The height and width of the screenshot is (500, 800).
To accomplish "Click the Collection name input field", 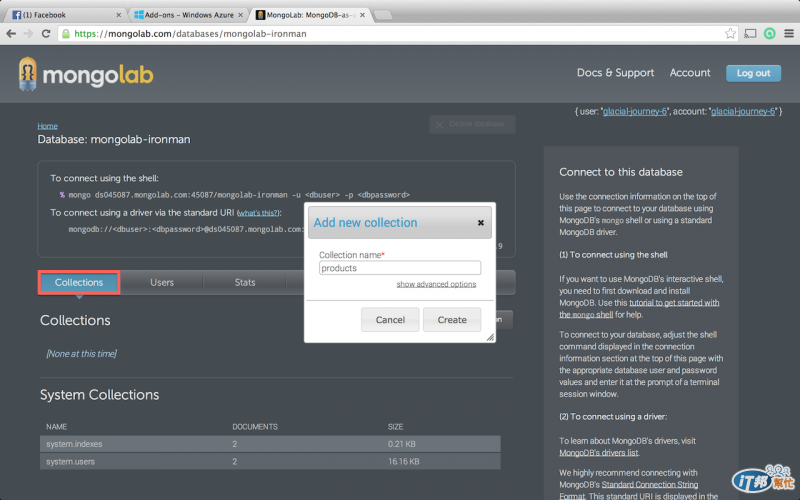I will (x=399, y=268).
